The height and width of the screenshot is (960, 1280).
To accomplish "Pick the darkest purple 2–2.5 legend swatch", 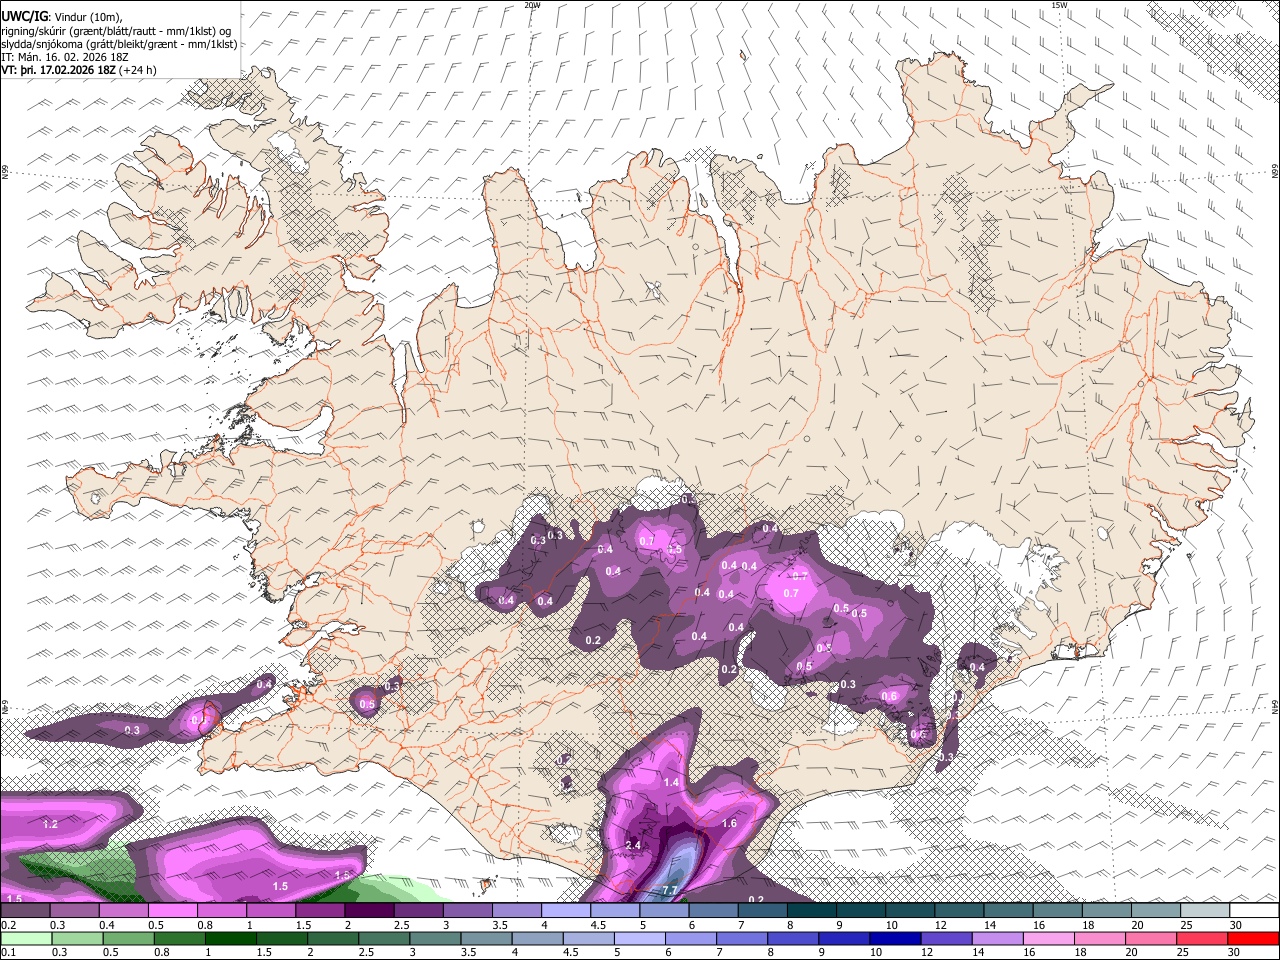I will [x=369, y=911].
